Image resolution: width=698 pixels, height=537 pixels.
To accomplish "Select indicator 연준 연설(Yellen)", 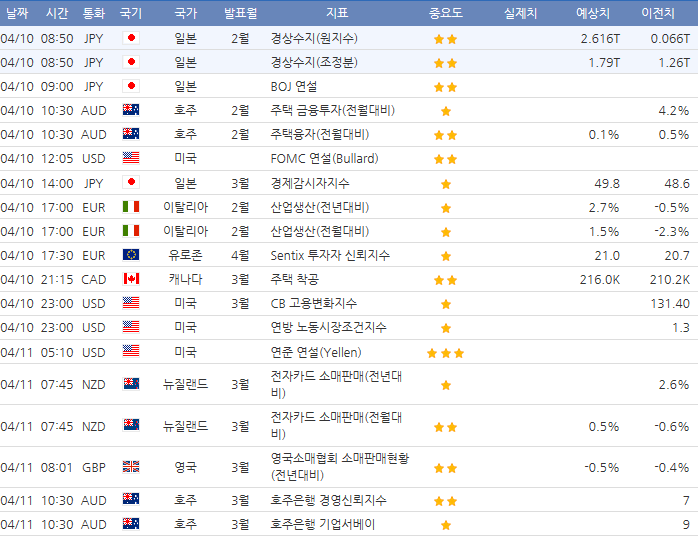I will [316, 352].
